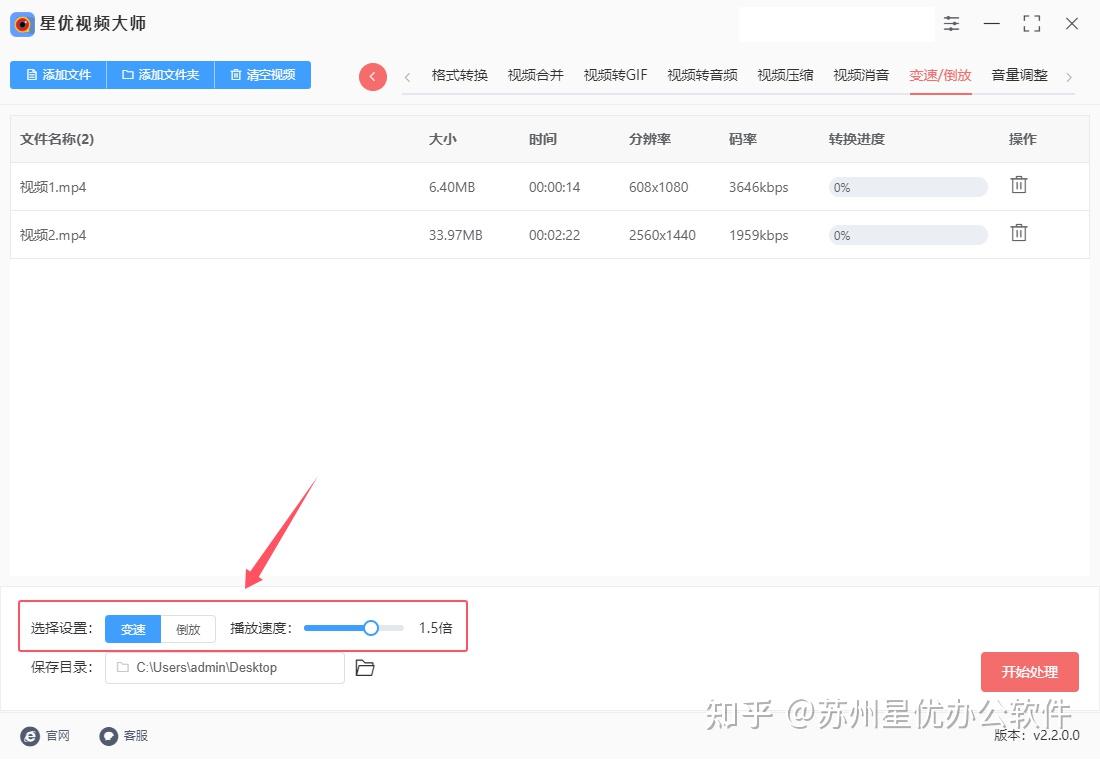Open the folder browse icon beside save directory
Screen dimensions: 1100x760
365,667
